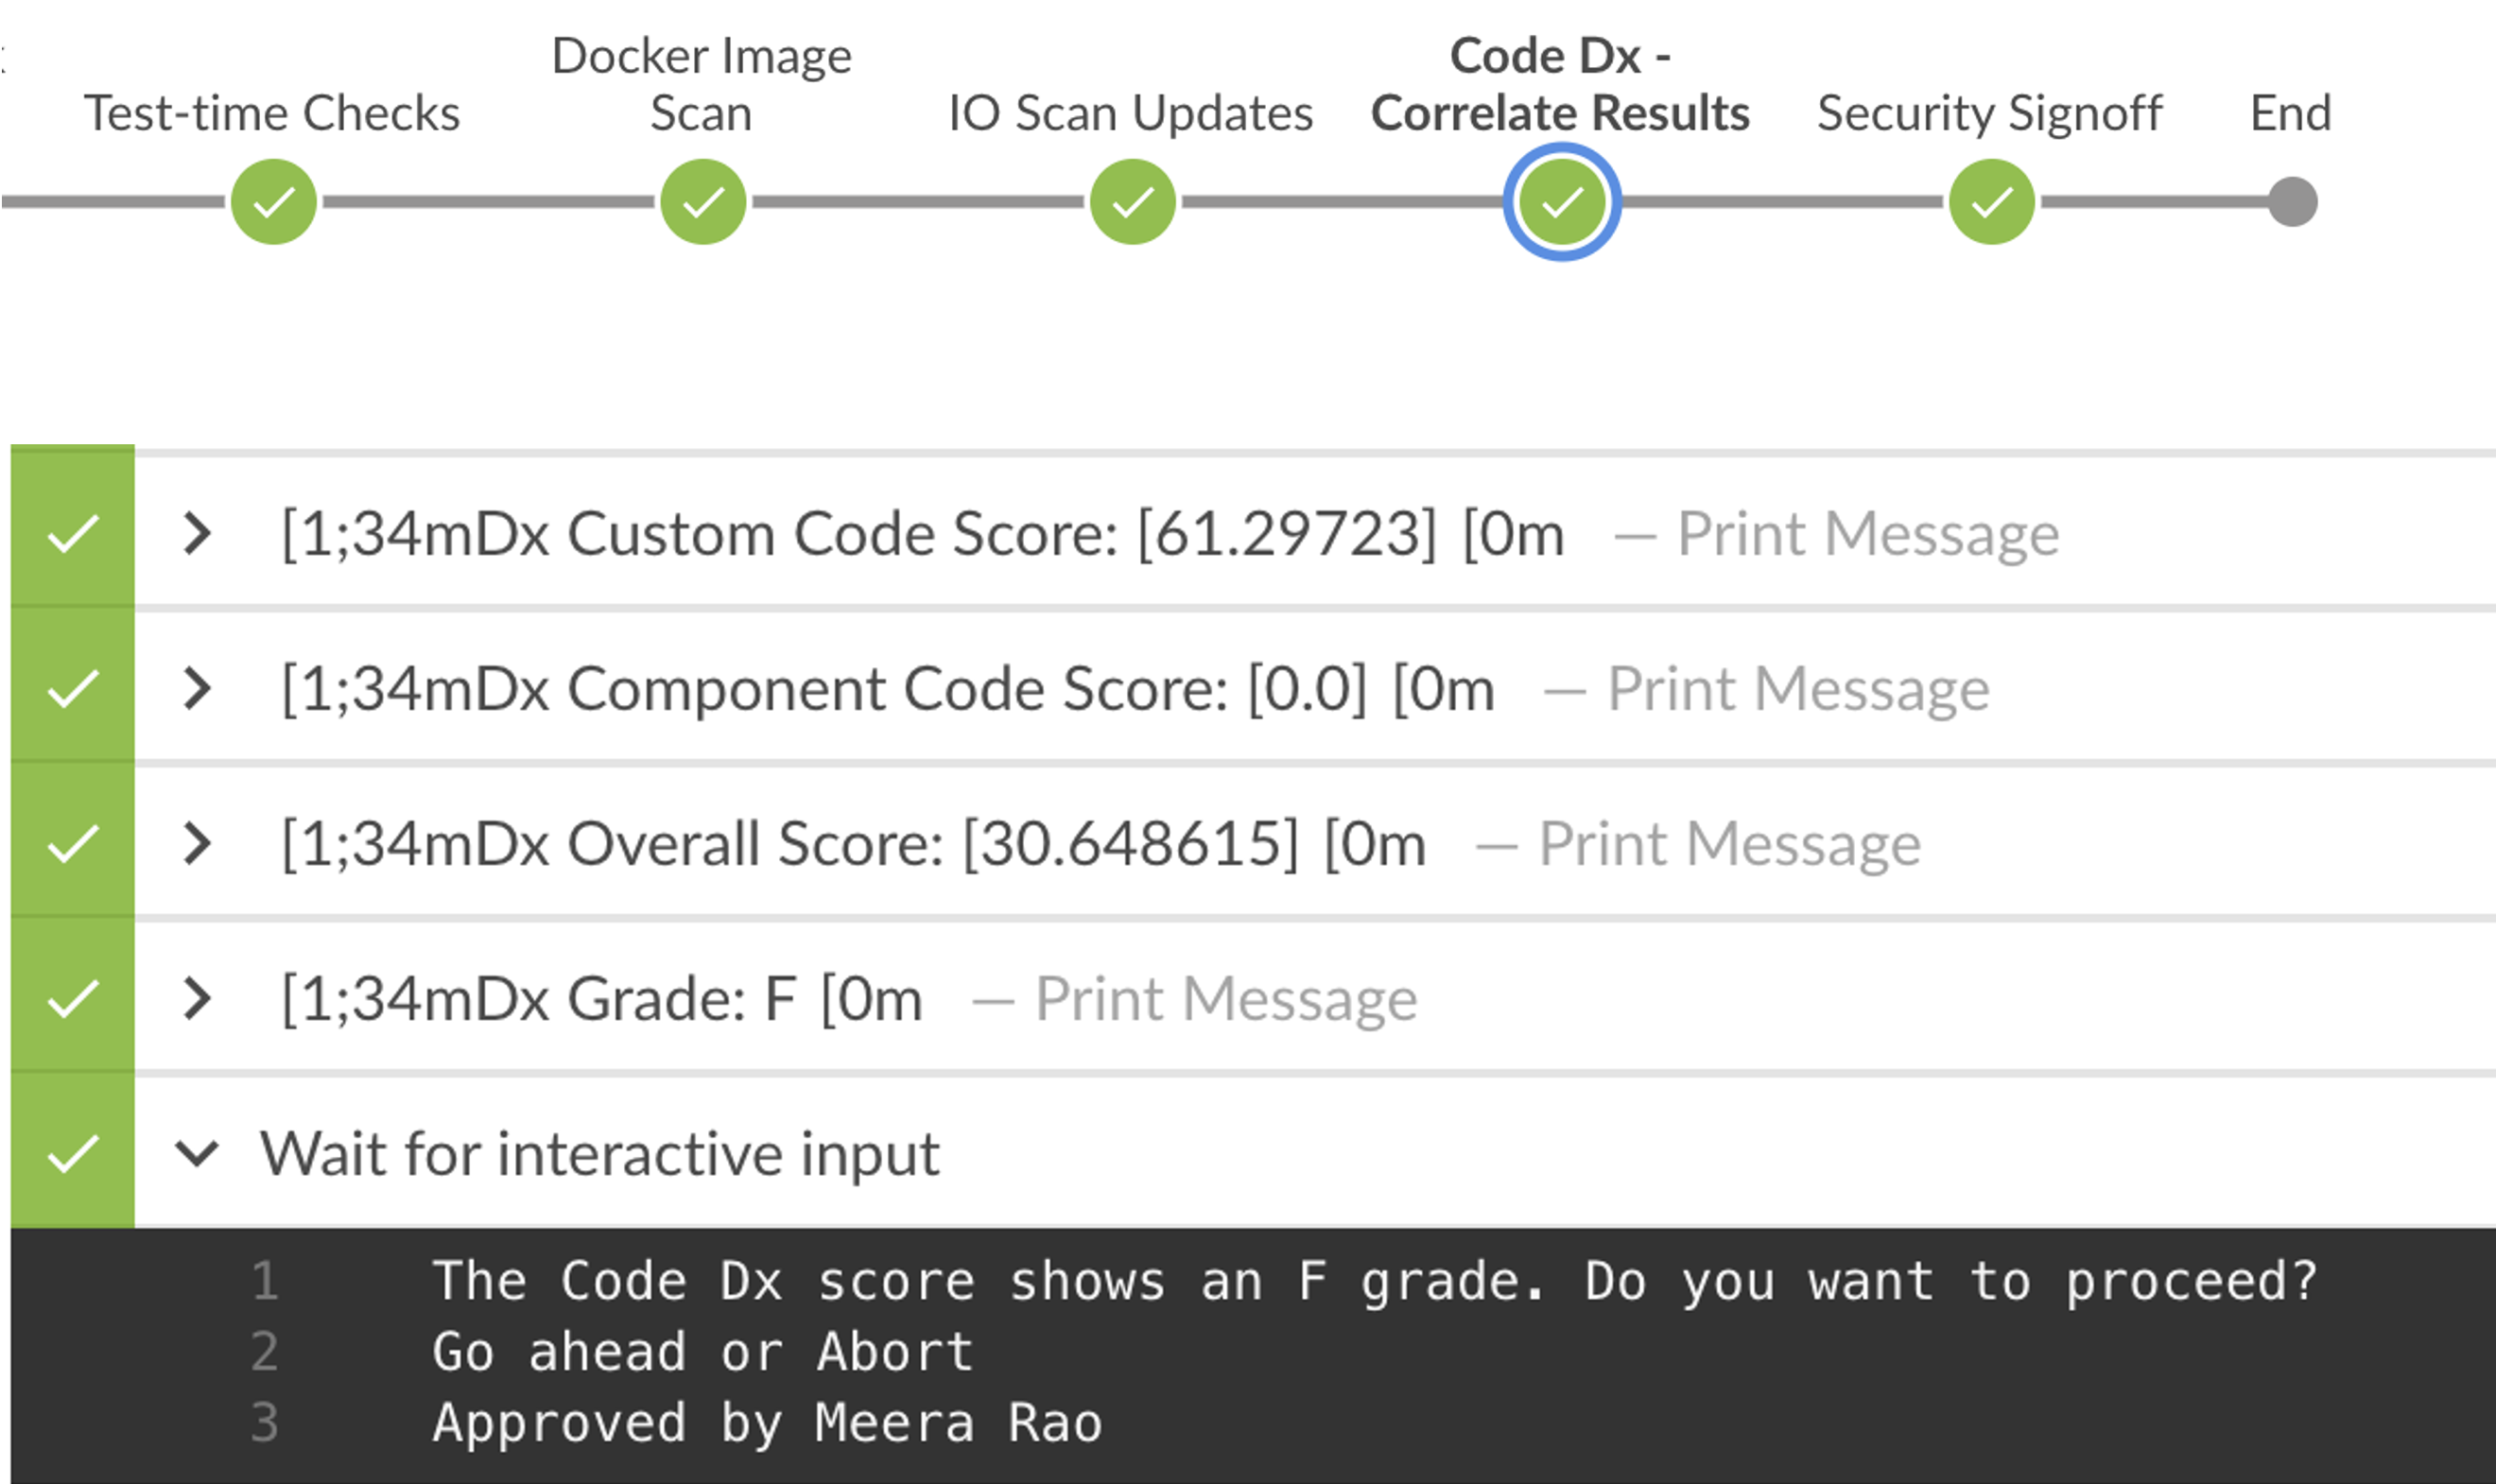Open the IO Scan Updates stage circle
The image size is (2496, 1484).
(1132, 202)
